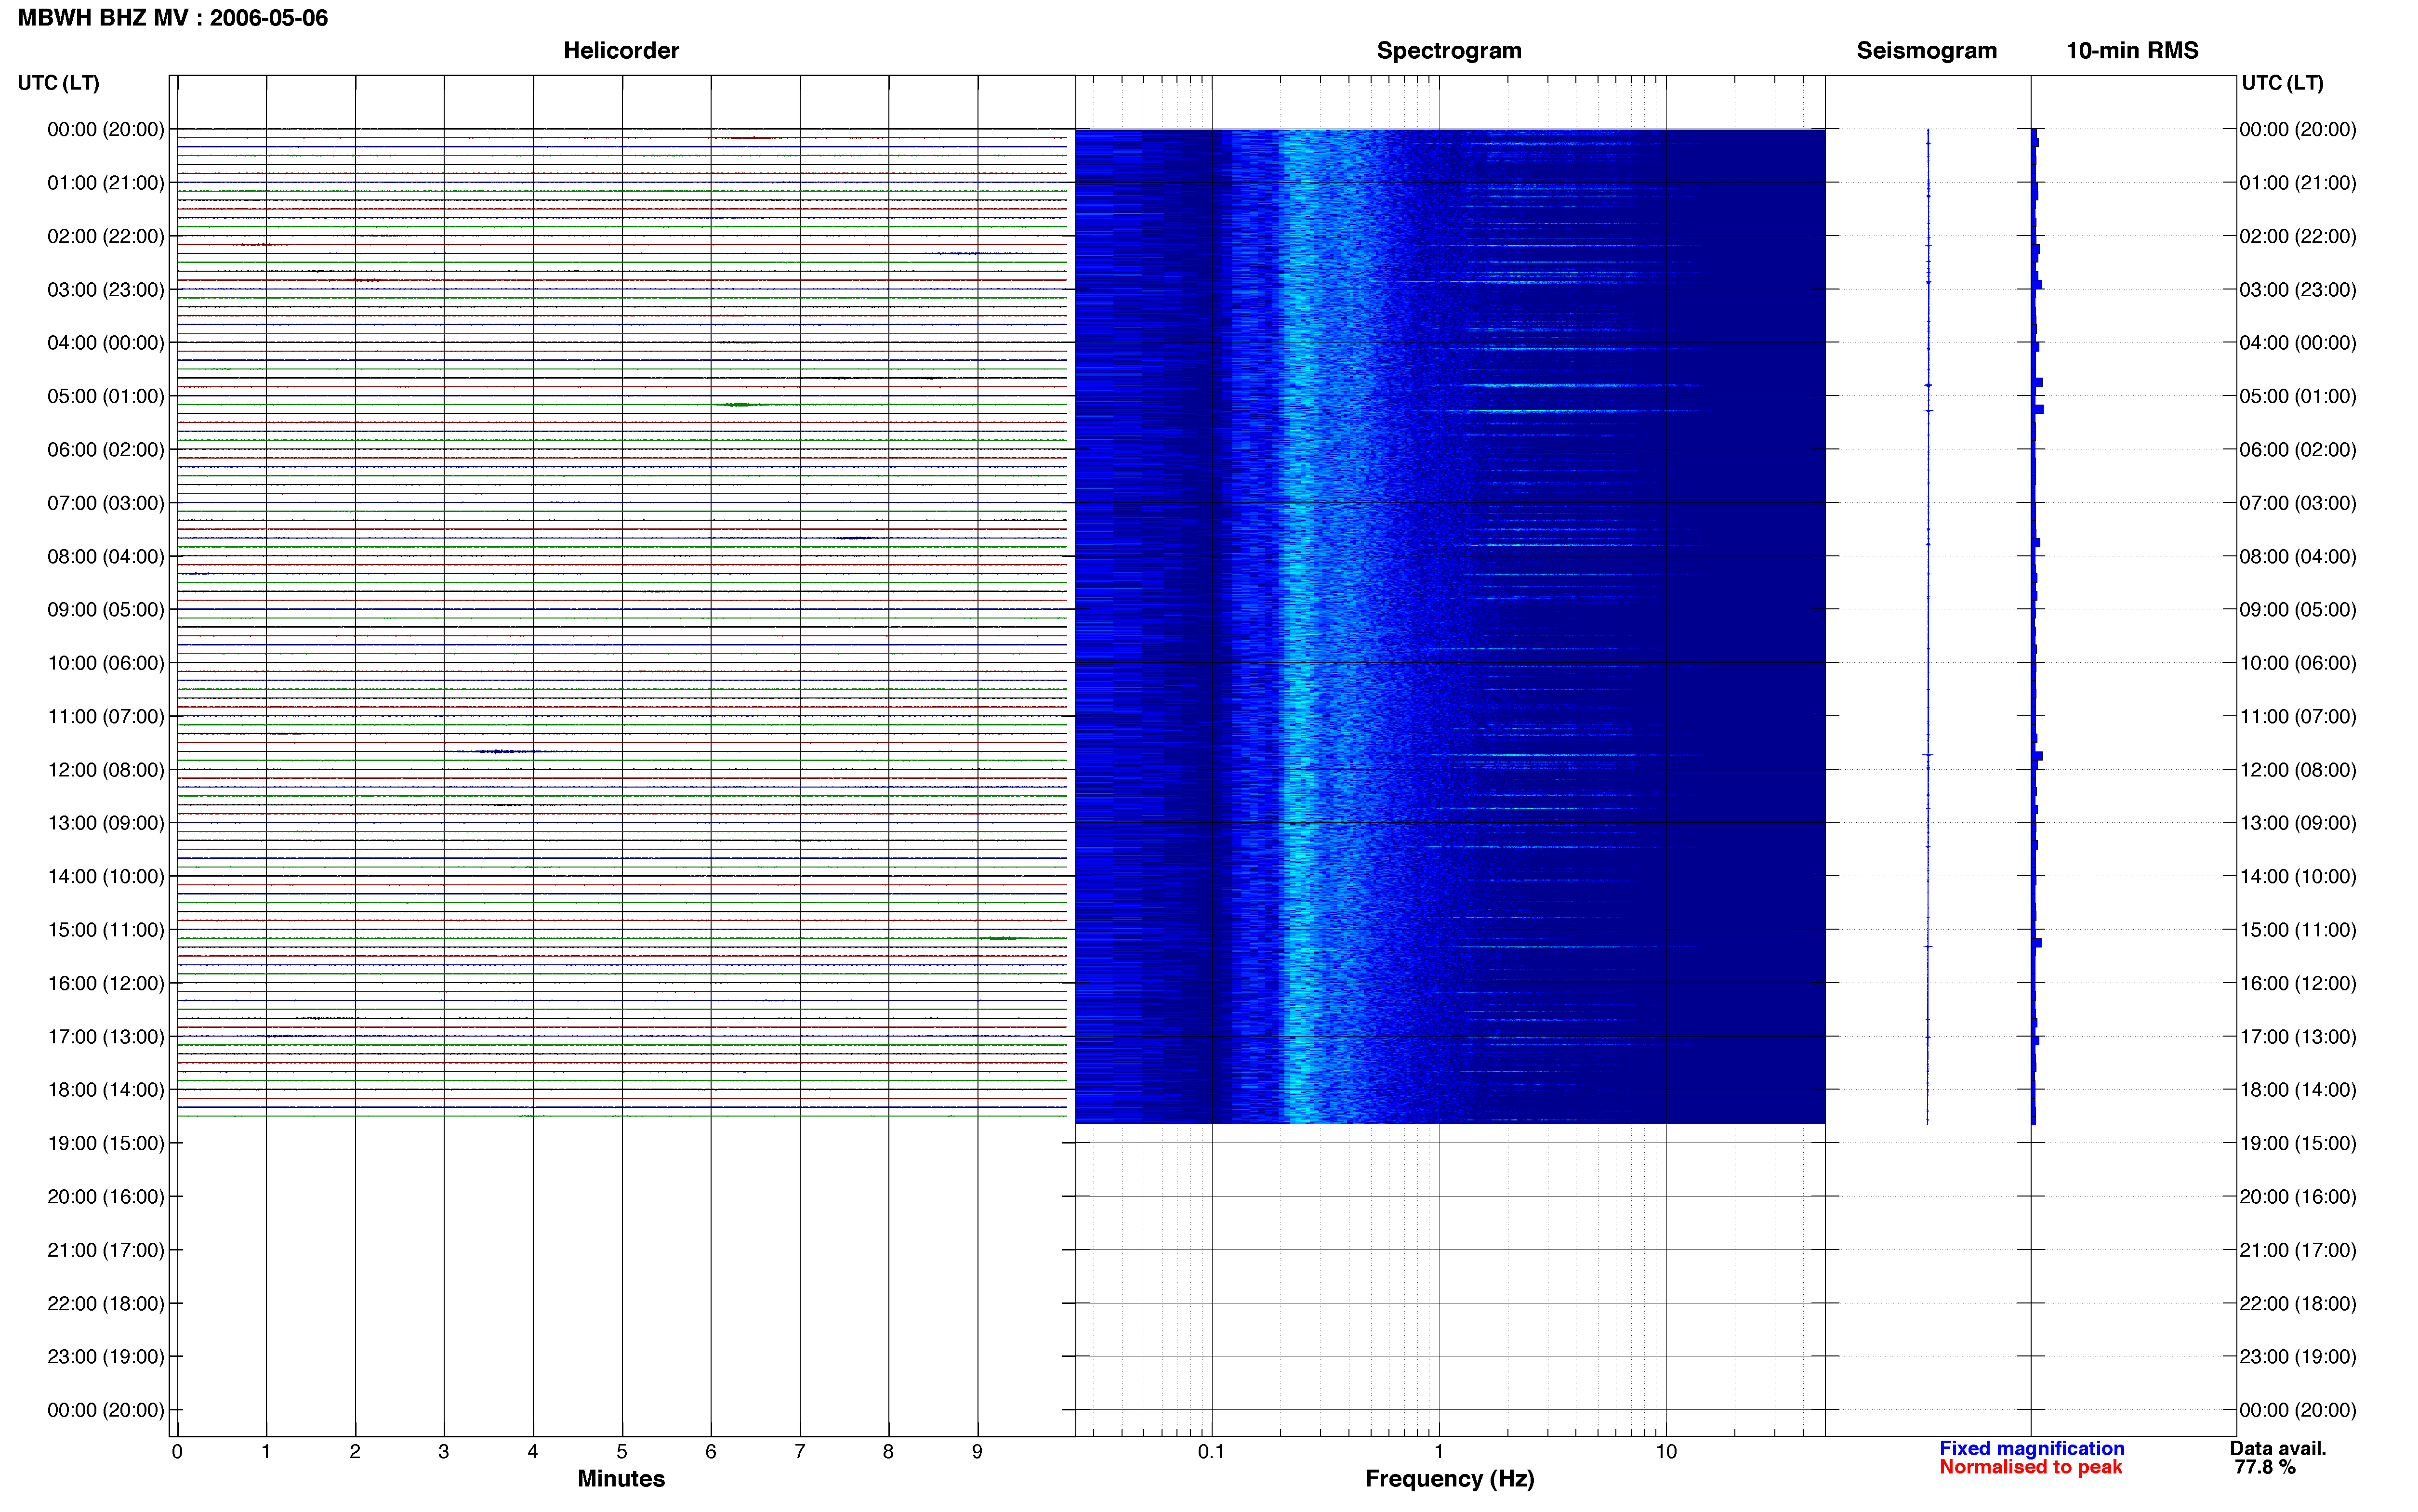The width and height of the screenshot is (2418, 1512).
Task: Click the Seismogram panel title
Action: (x=1926, y=51)
